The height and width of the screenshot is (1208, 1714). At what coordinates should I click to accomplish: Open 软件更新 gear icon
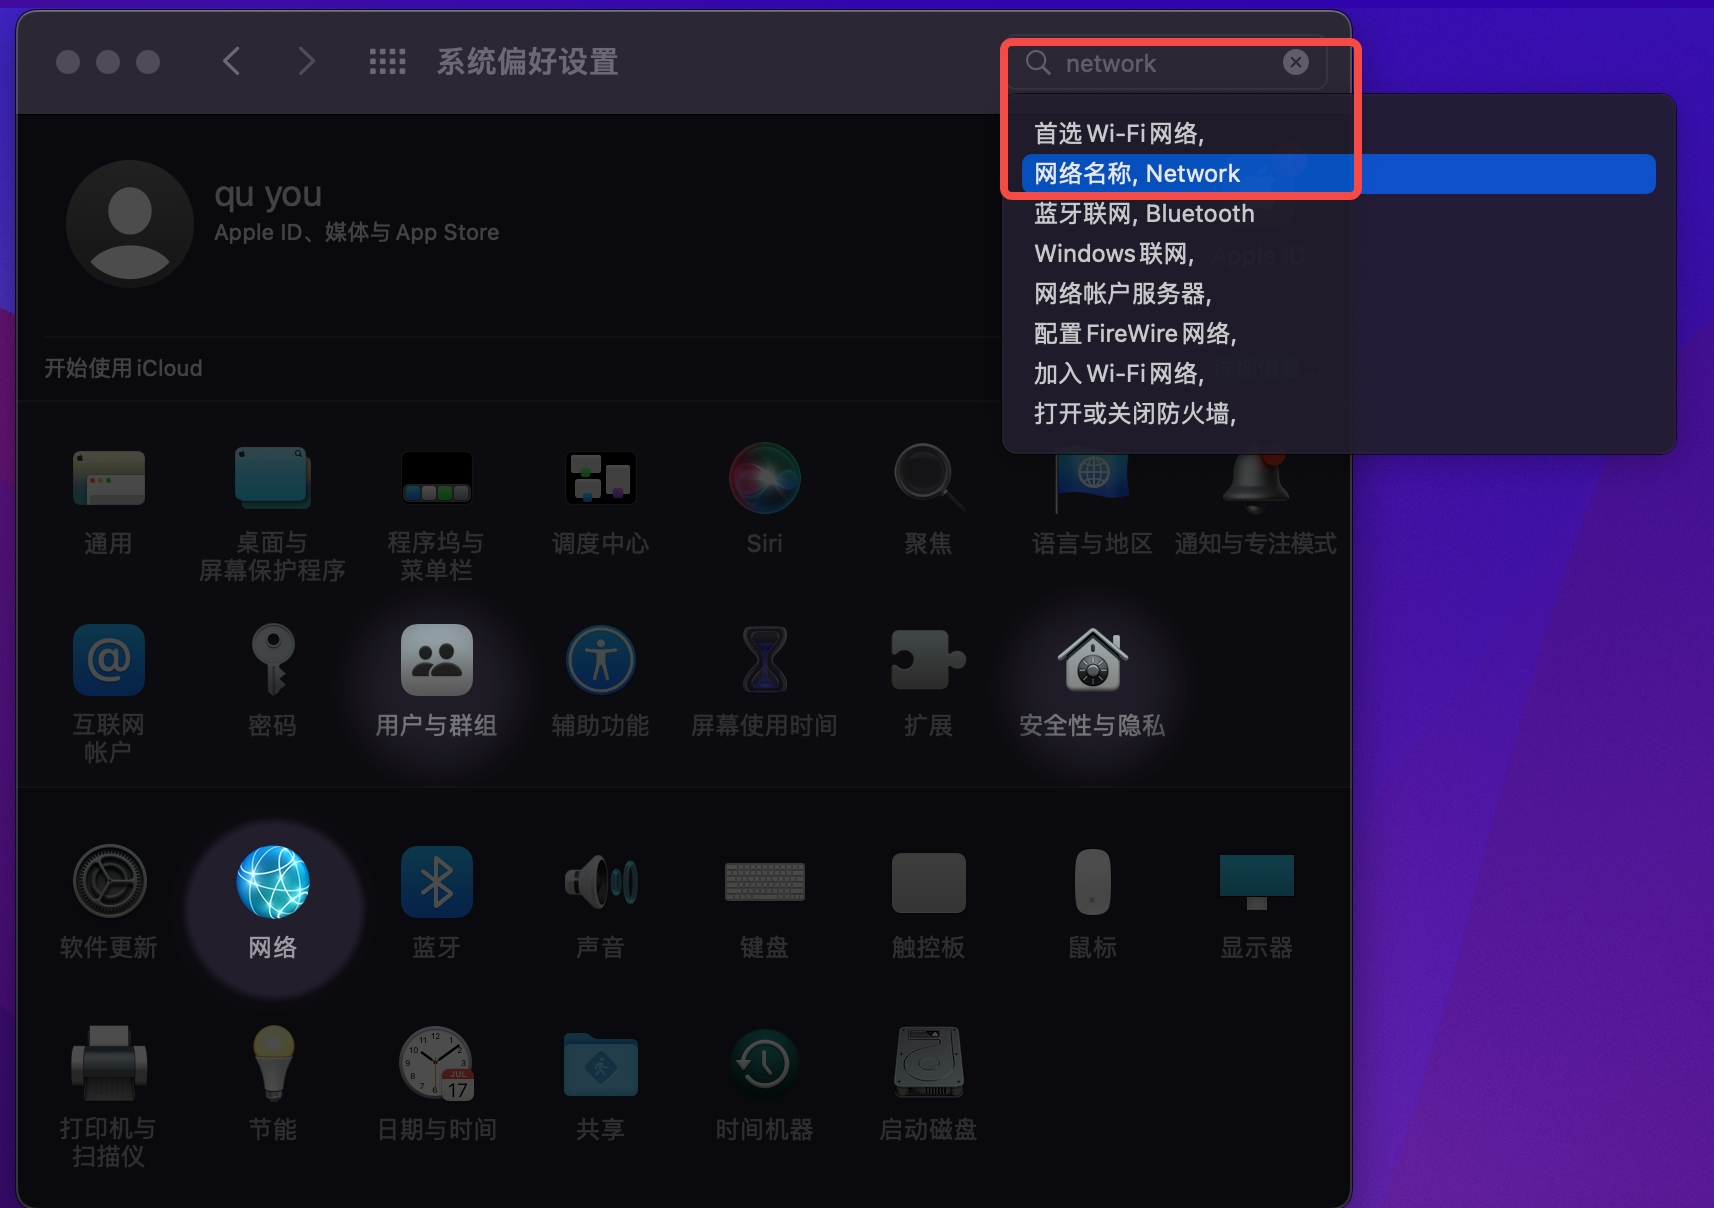108,882
